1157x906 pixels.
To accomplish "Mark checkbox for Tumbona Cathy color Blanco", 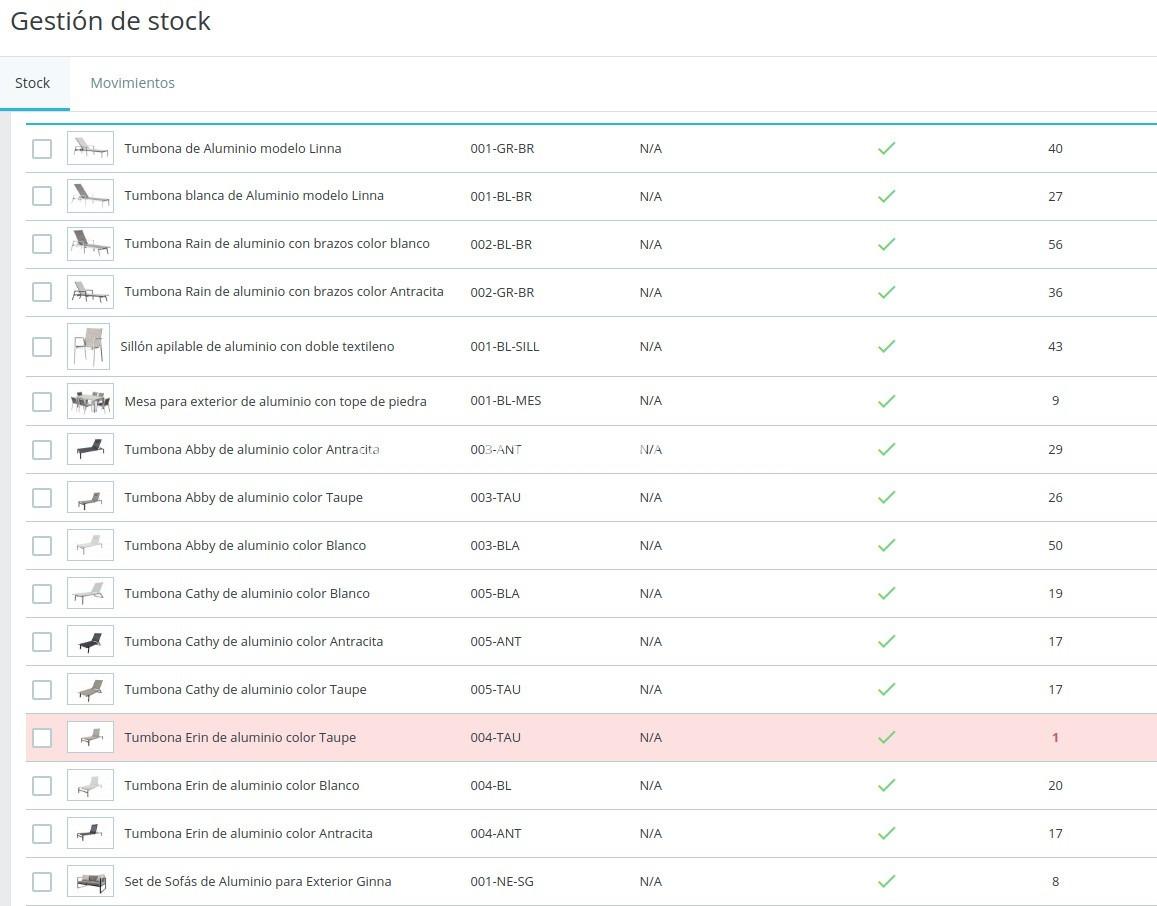I will (42, 594).
